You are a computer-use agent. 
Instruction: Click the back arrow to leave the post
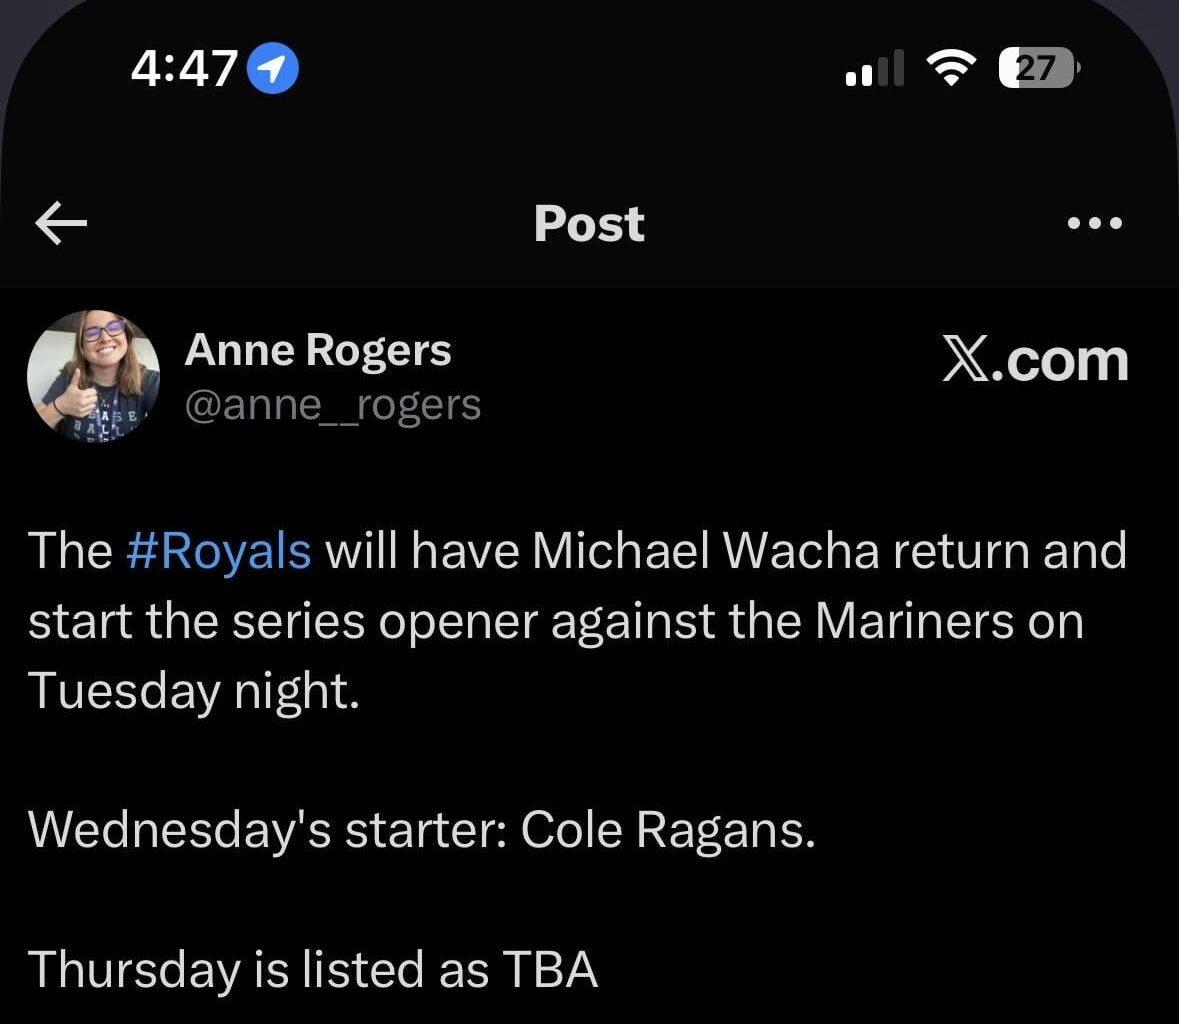(60, 223)
